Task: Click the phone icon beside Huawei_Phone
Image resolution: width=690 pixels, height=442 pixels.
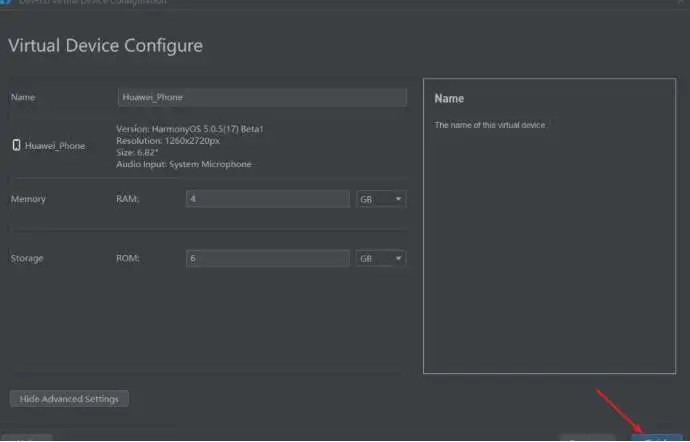Action: coord(16,146)
